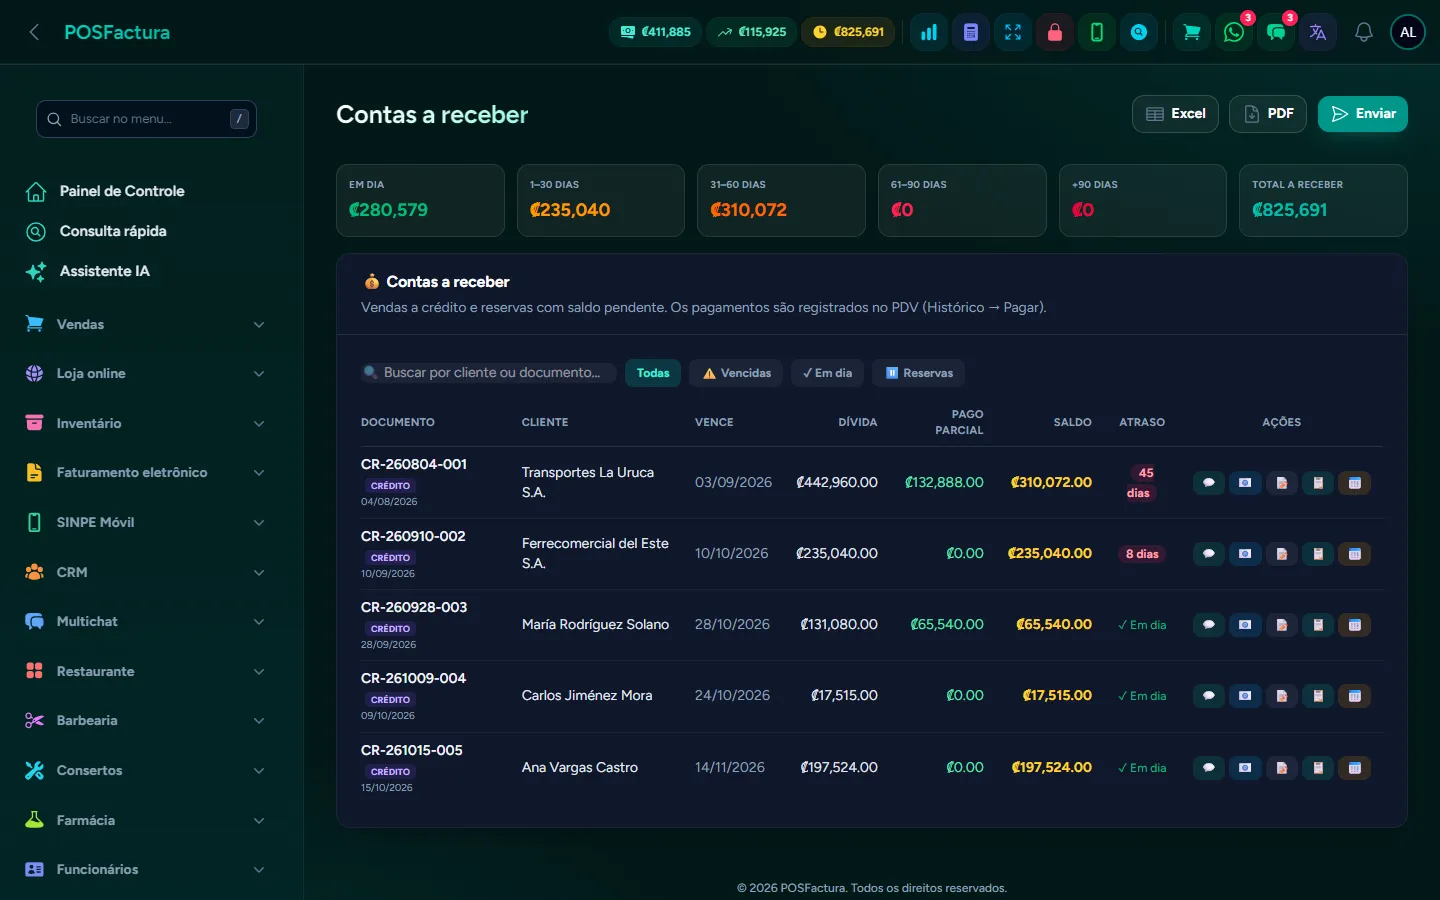Click calendar icon for Transportes La Uruca row
The height and width of the screenshot is (900, 1440).
[1354, 483]
